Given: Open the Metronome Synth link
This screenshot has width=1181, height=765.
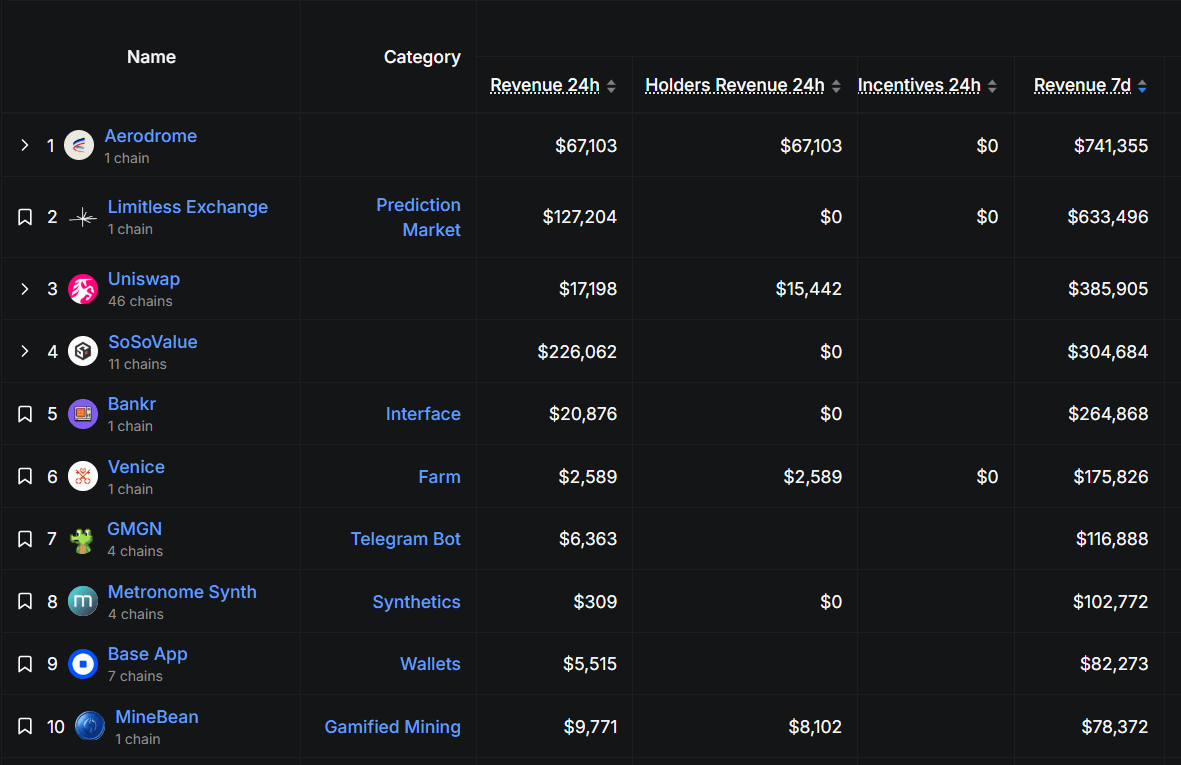Looking at the screenshot, I should tap(182, 593).
